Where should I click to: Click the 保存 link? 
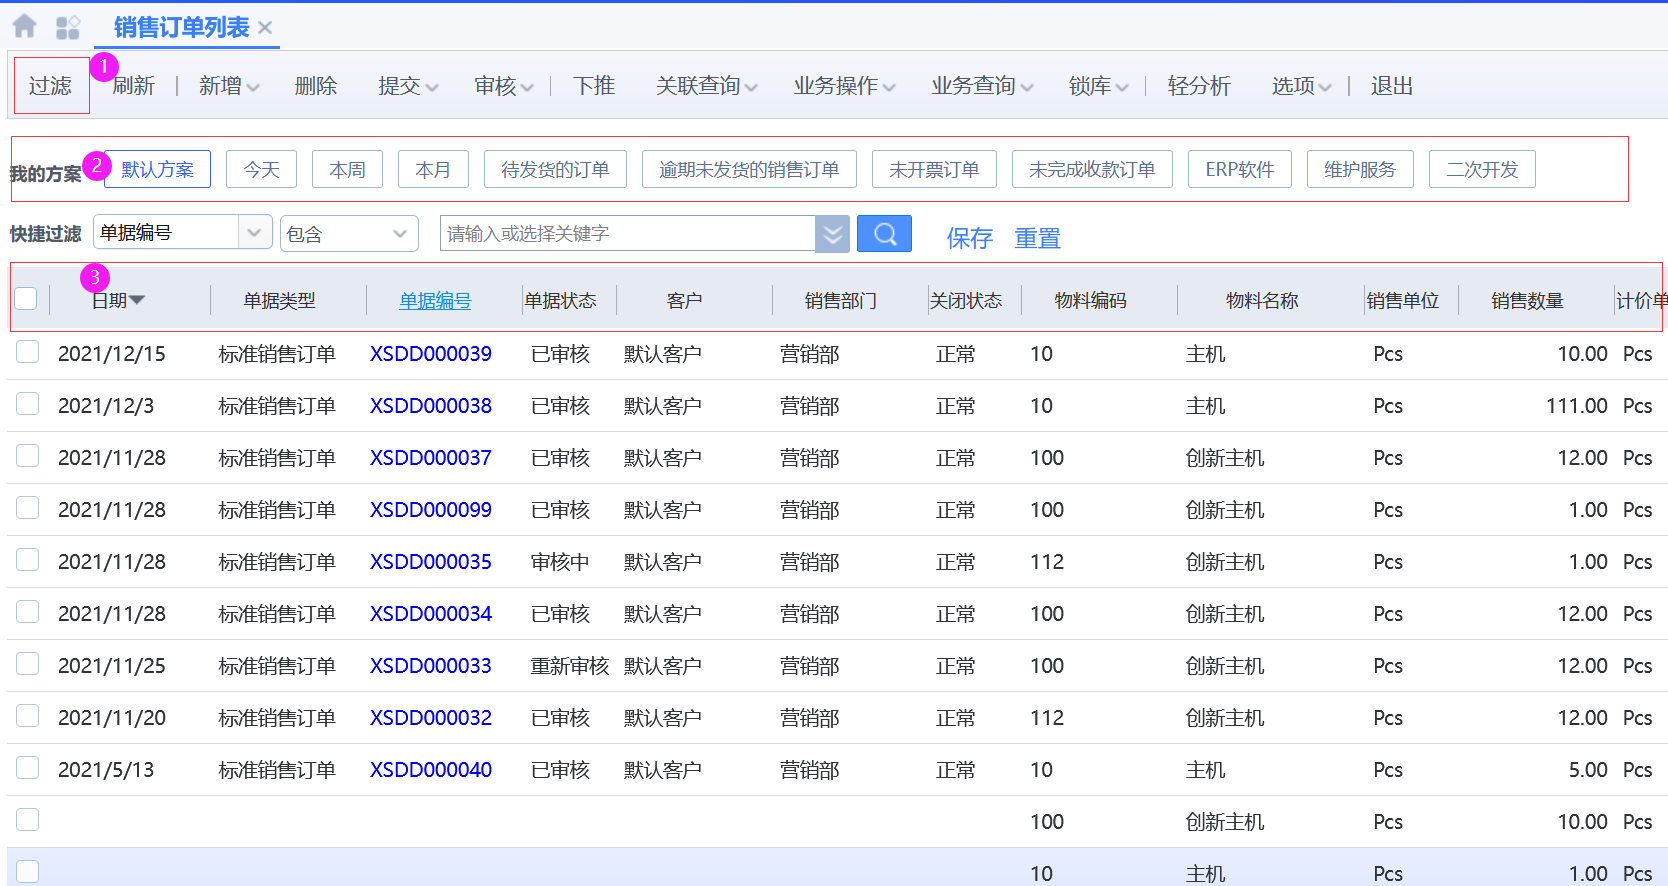pos(970,238)
